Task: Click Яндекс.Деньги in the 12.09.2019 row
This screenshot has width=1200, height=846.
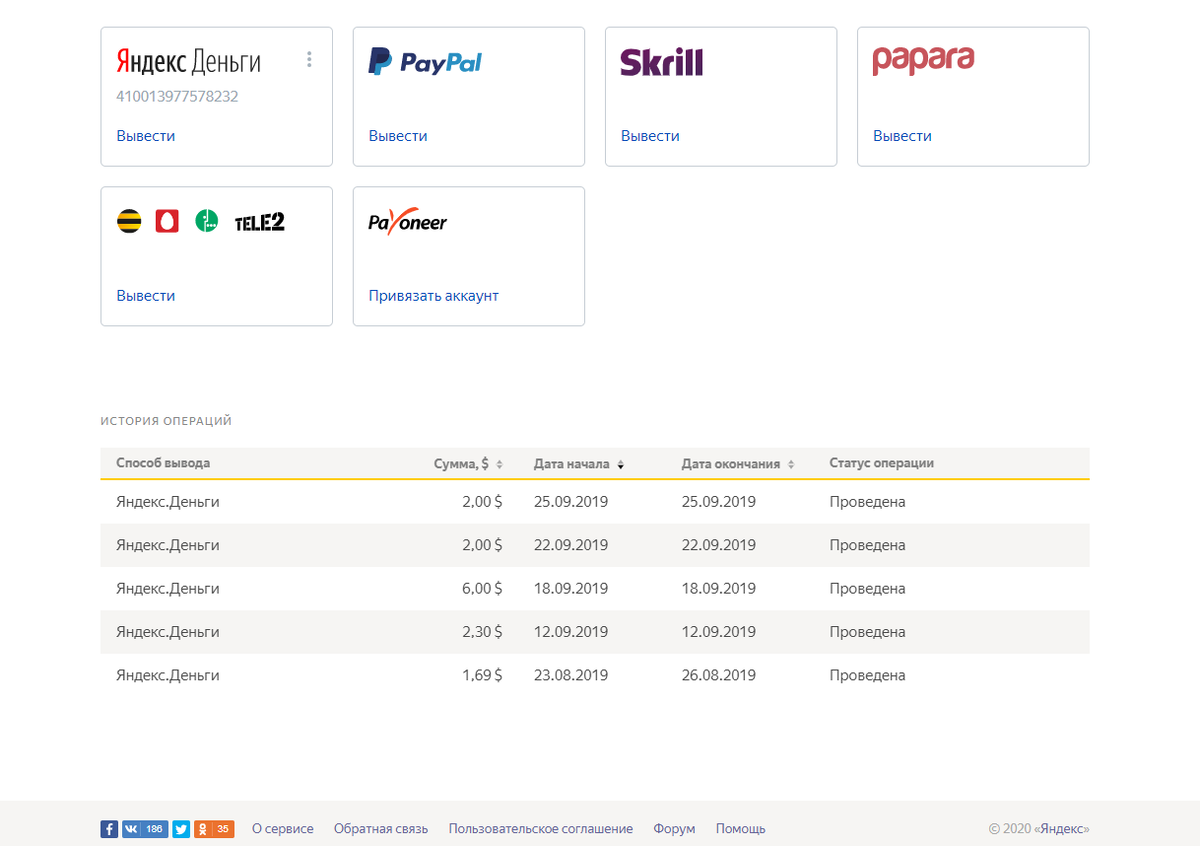Action: (168, 632)
